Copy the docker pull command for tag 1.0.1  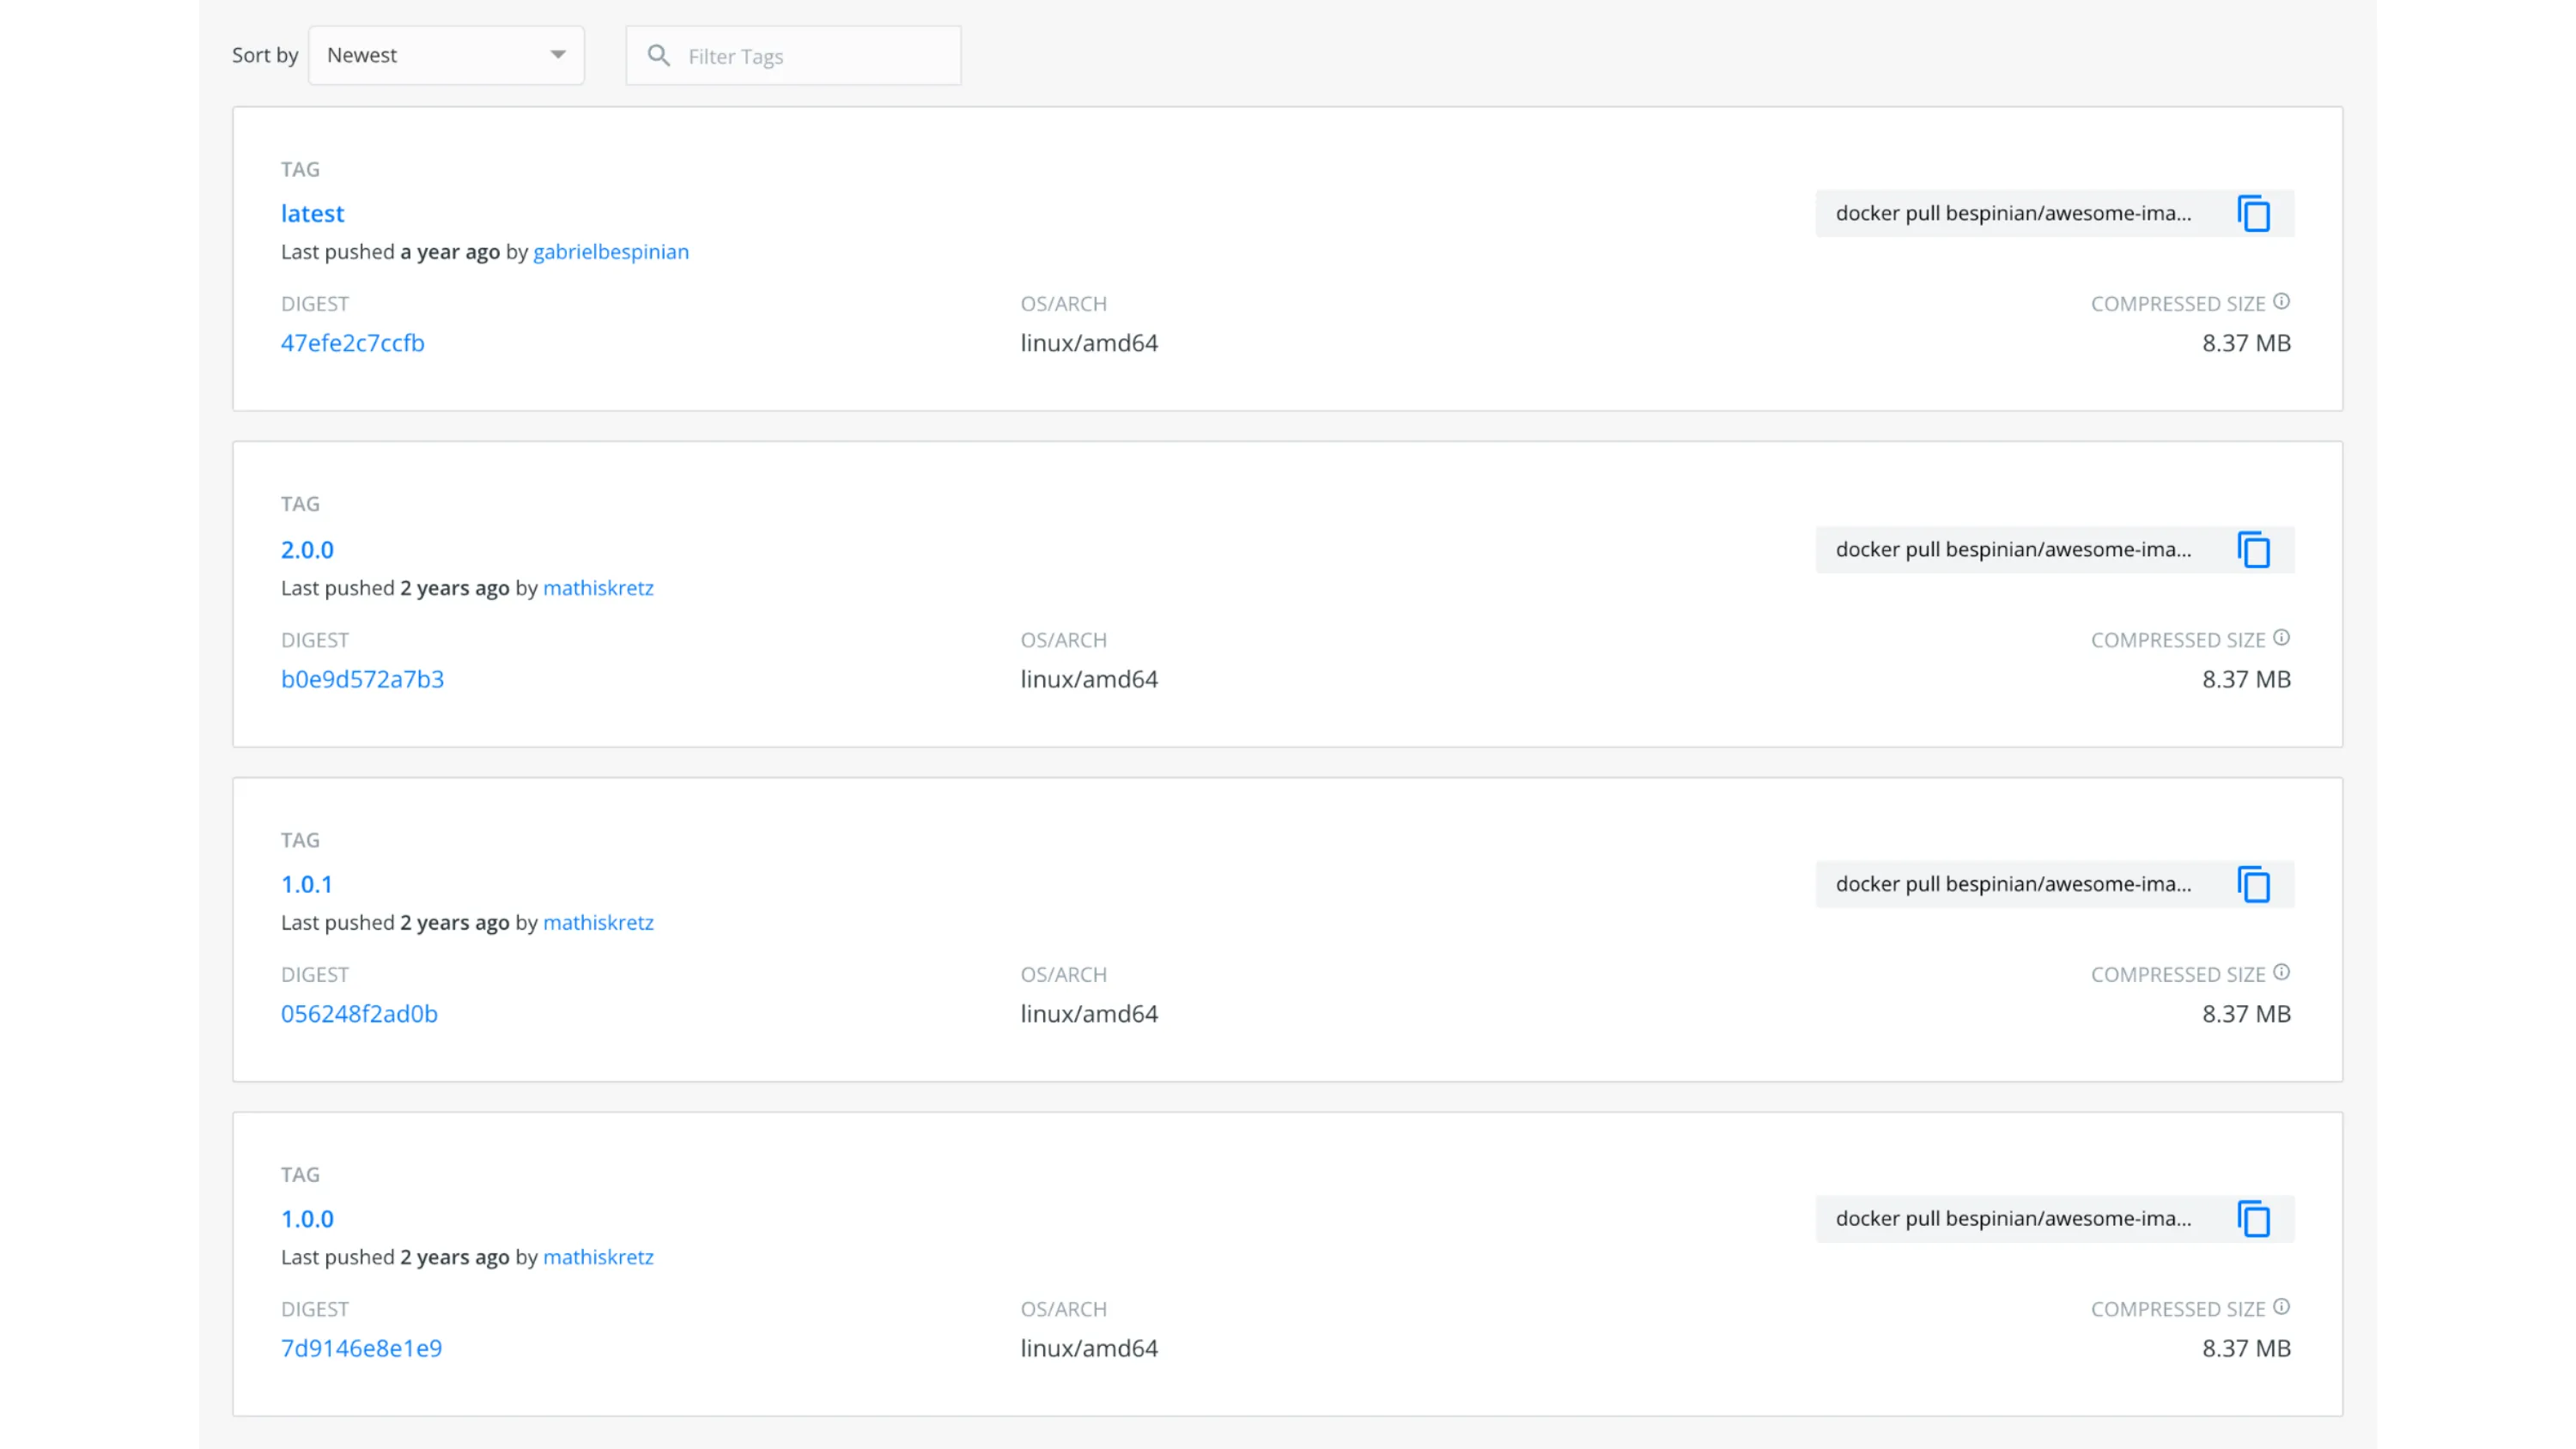2254,884
